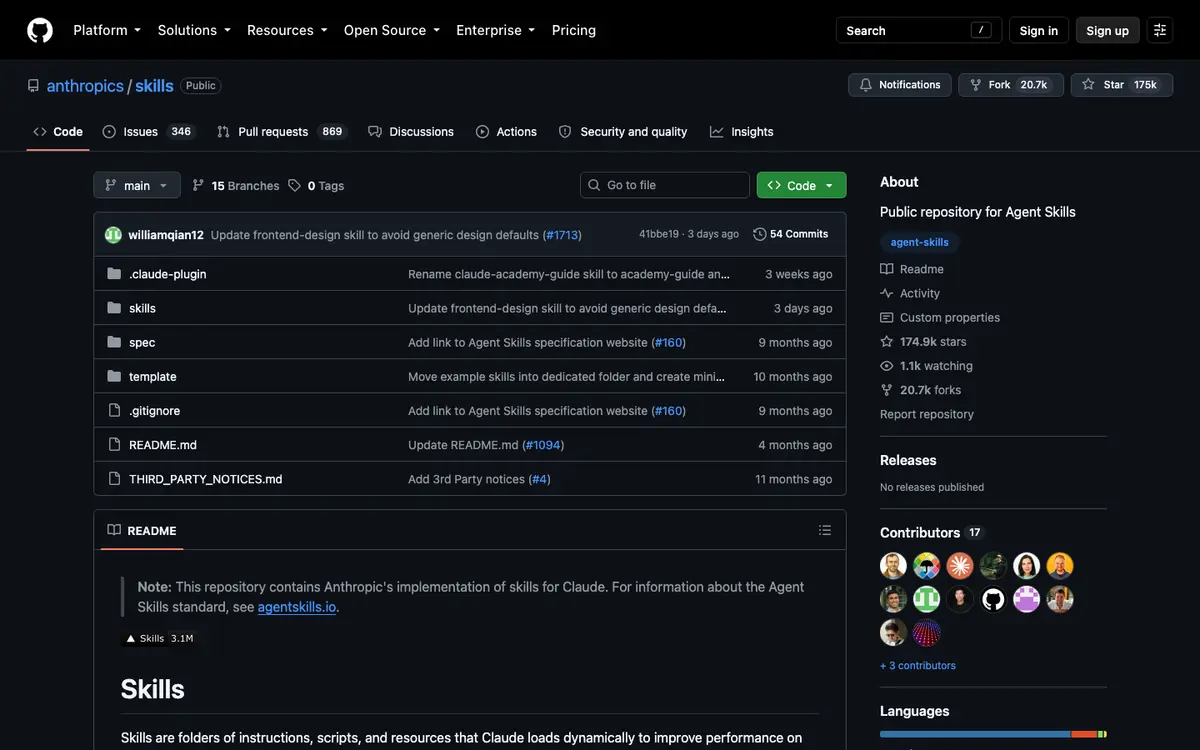Open the GitHub octocat contributor avatar
1200x750 pixels.
(993, 599)
